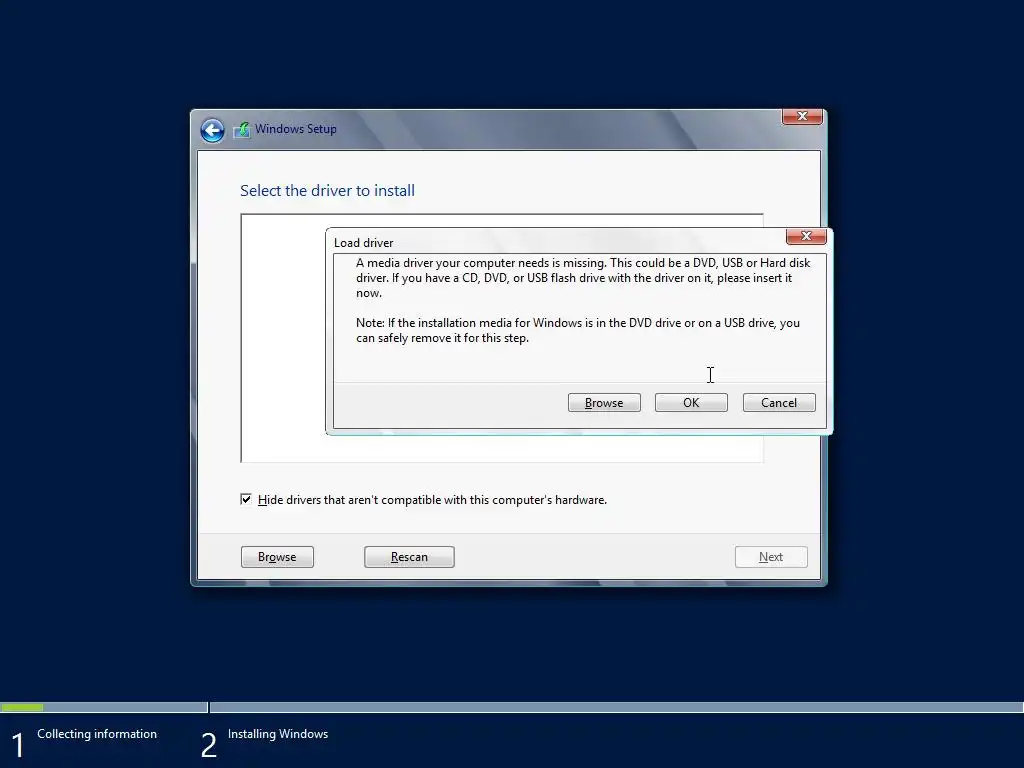
Task: Uncheck Hide drivers that aren't compatible
Action: click(x=246, y=500)
